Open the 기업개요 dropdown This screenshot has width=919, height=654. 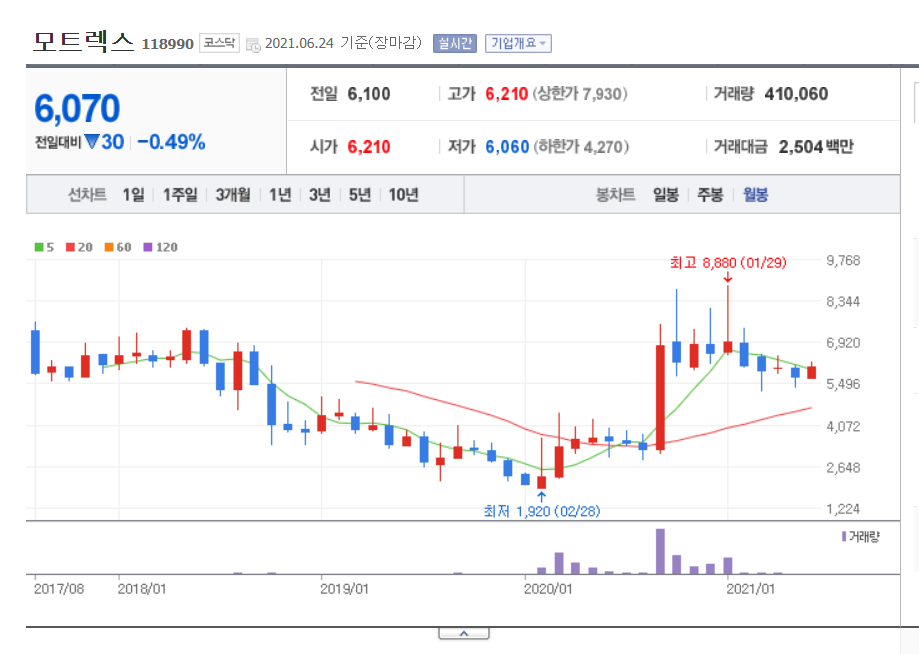coord(518,43)
